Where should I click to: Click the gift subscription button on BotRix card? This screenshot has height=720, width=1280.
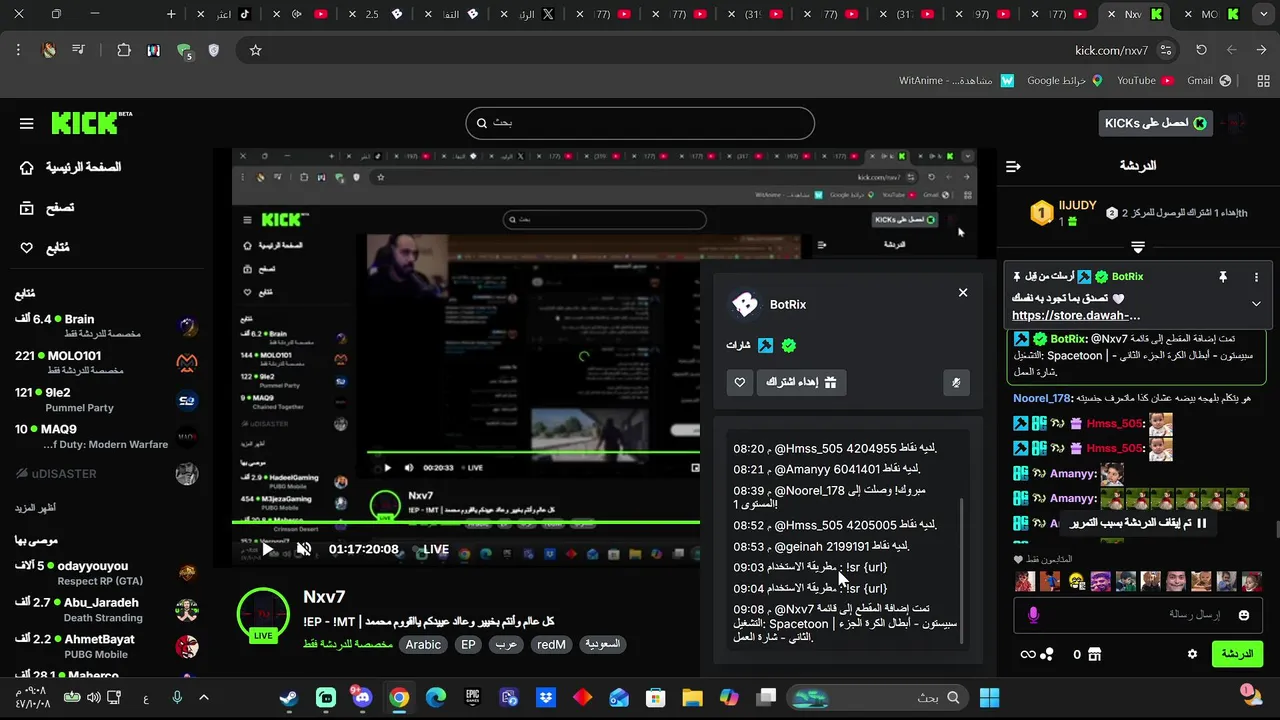tap(800, 382)
